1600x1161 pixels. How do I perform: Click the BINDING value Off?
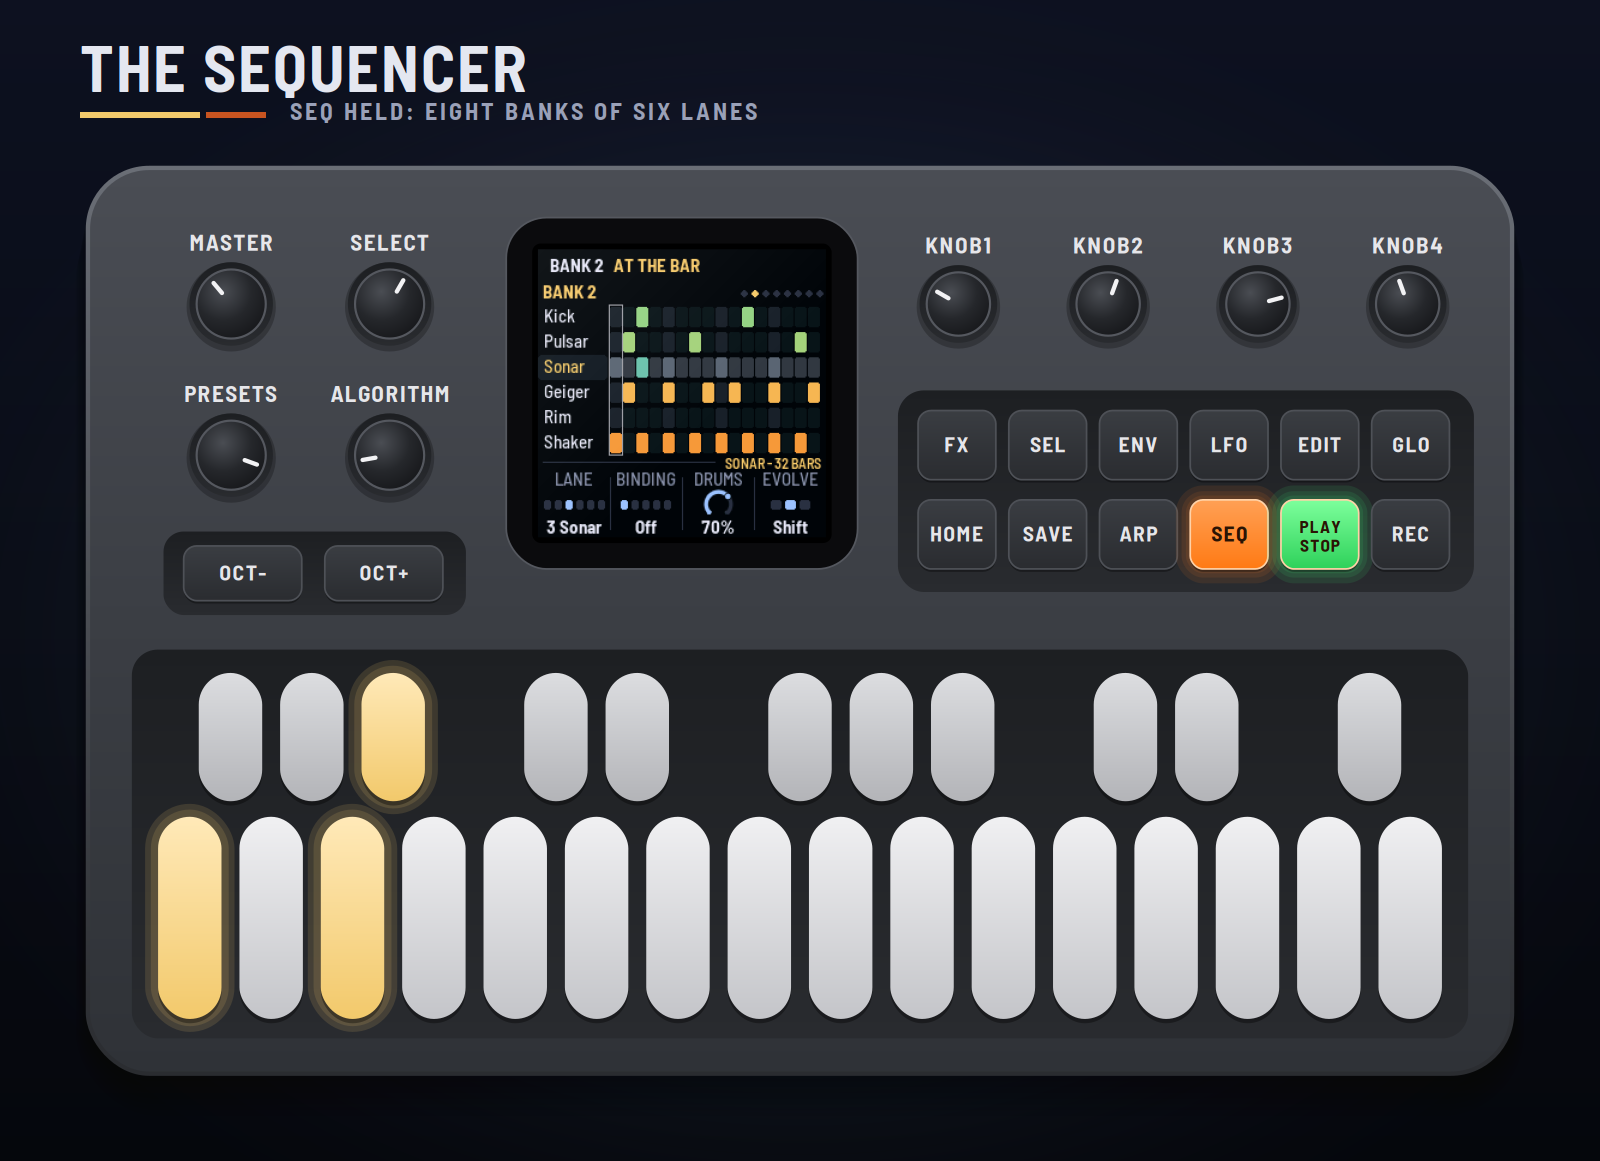coord(646,527)
